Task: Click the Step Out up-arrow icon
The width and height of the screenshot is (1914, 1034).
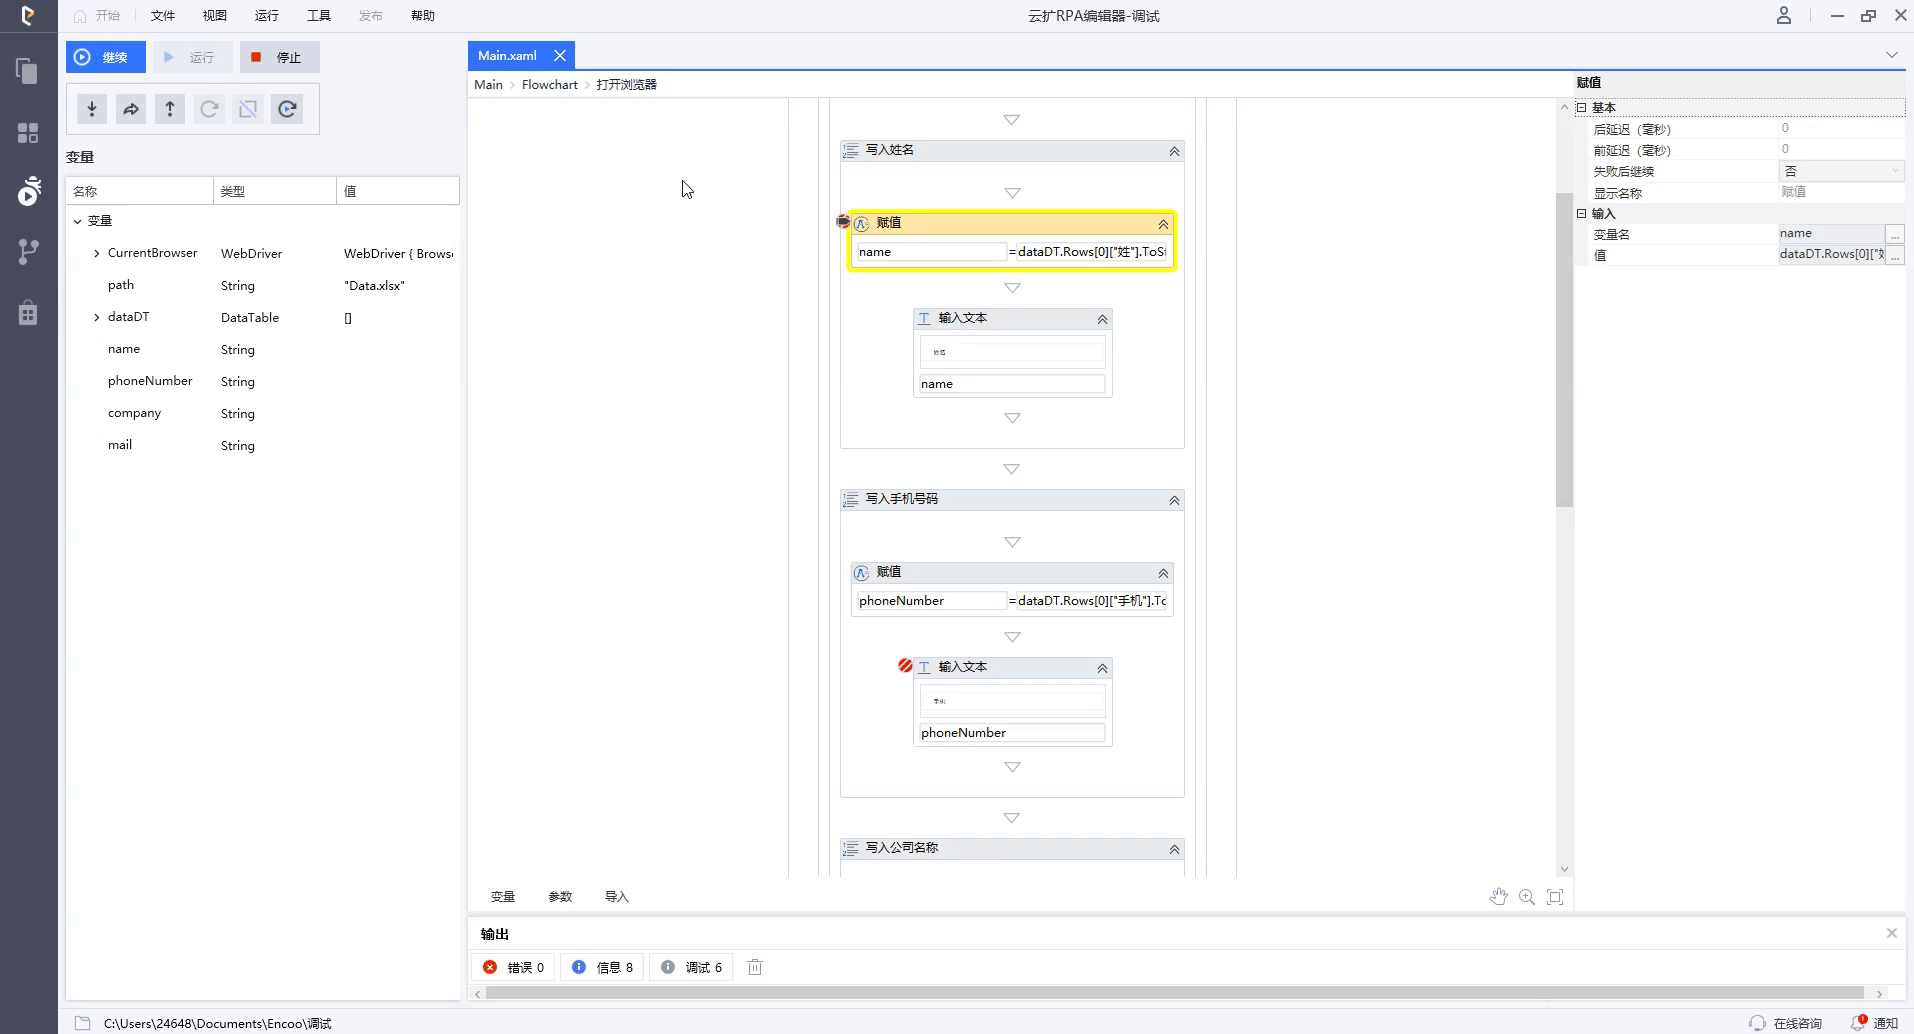Action: [170, 109]
